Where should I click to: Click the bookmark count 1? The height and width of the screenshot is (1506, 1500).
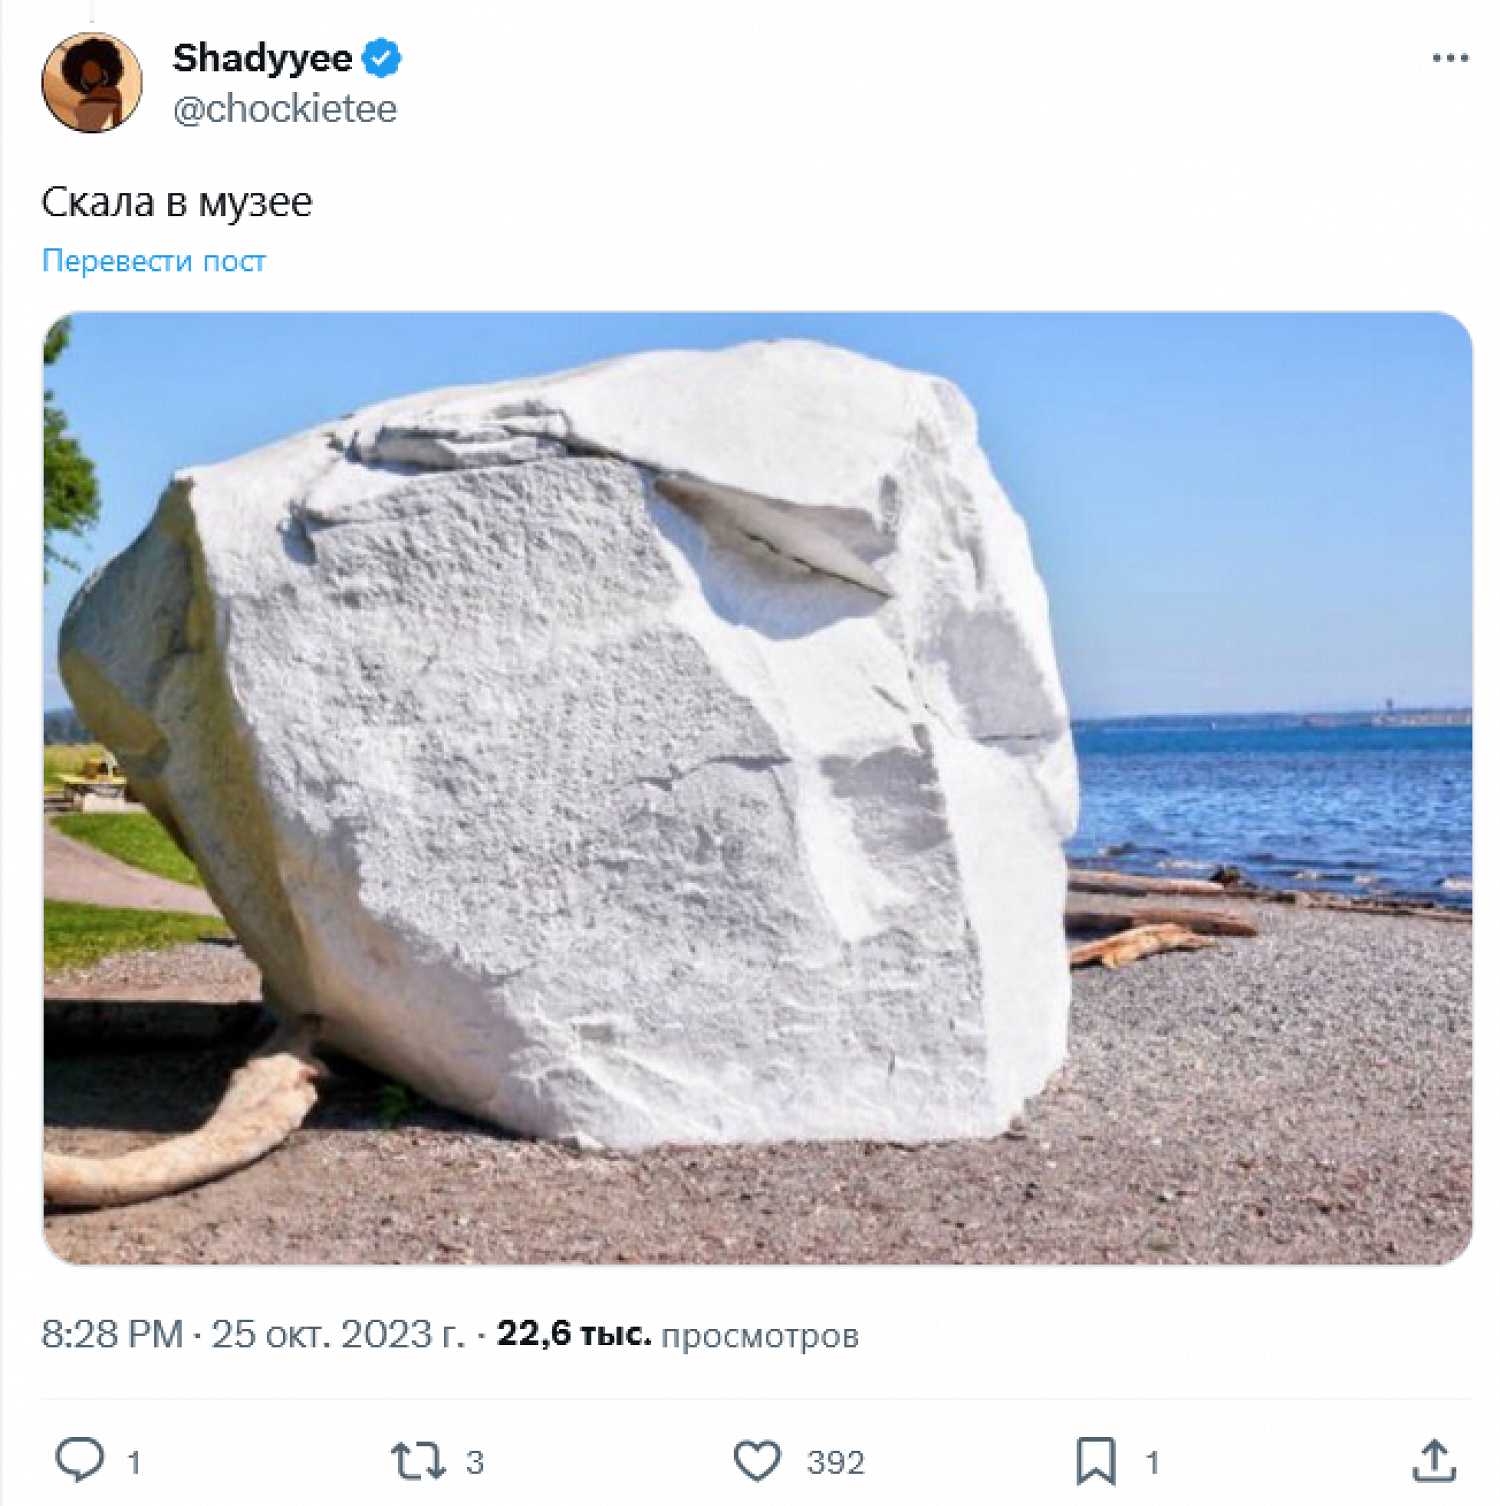click(1152, 1463)
